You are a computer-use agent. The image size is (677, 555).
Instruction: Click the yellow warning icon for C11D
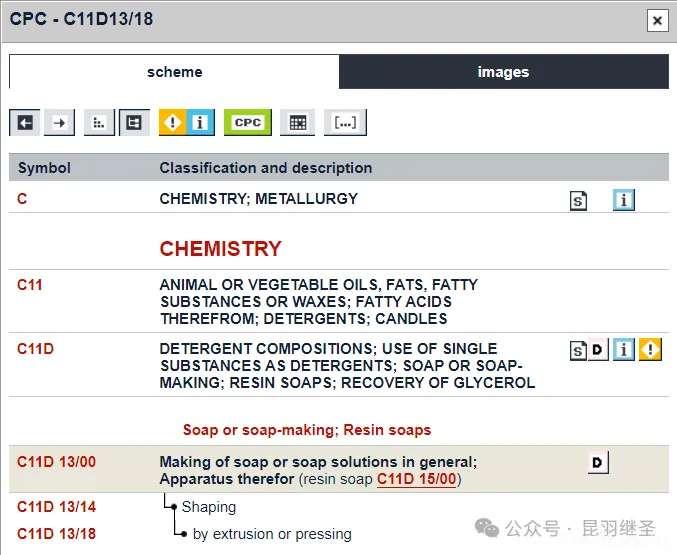(x=651, y=350)
